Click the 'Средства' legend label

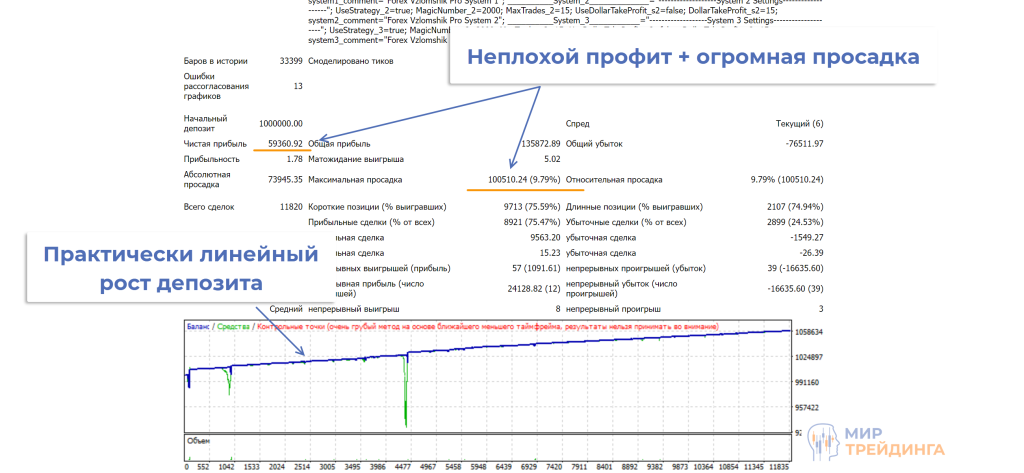coord(233,327)
